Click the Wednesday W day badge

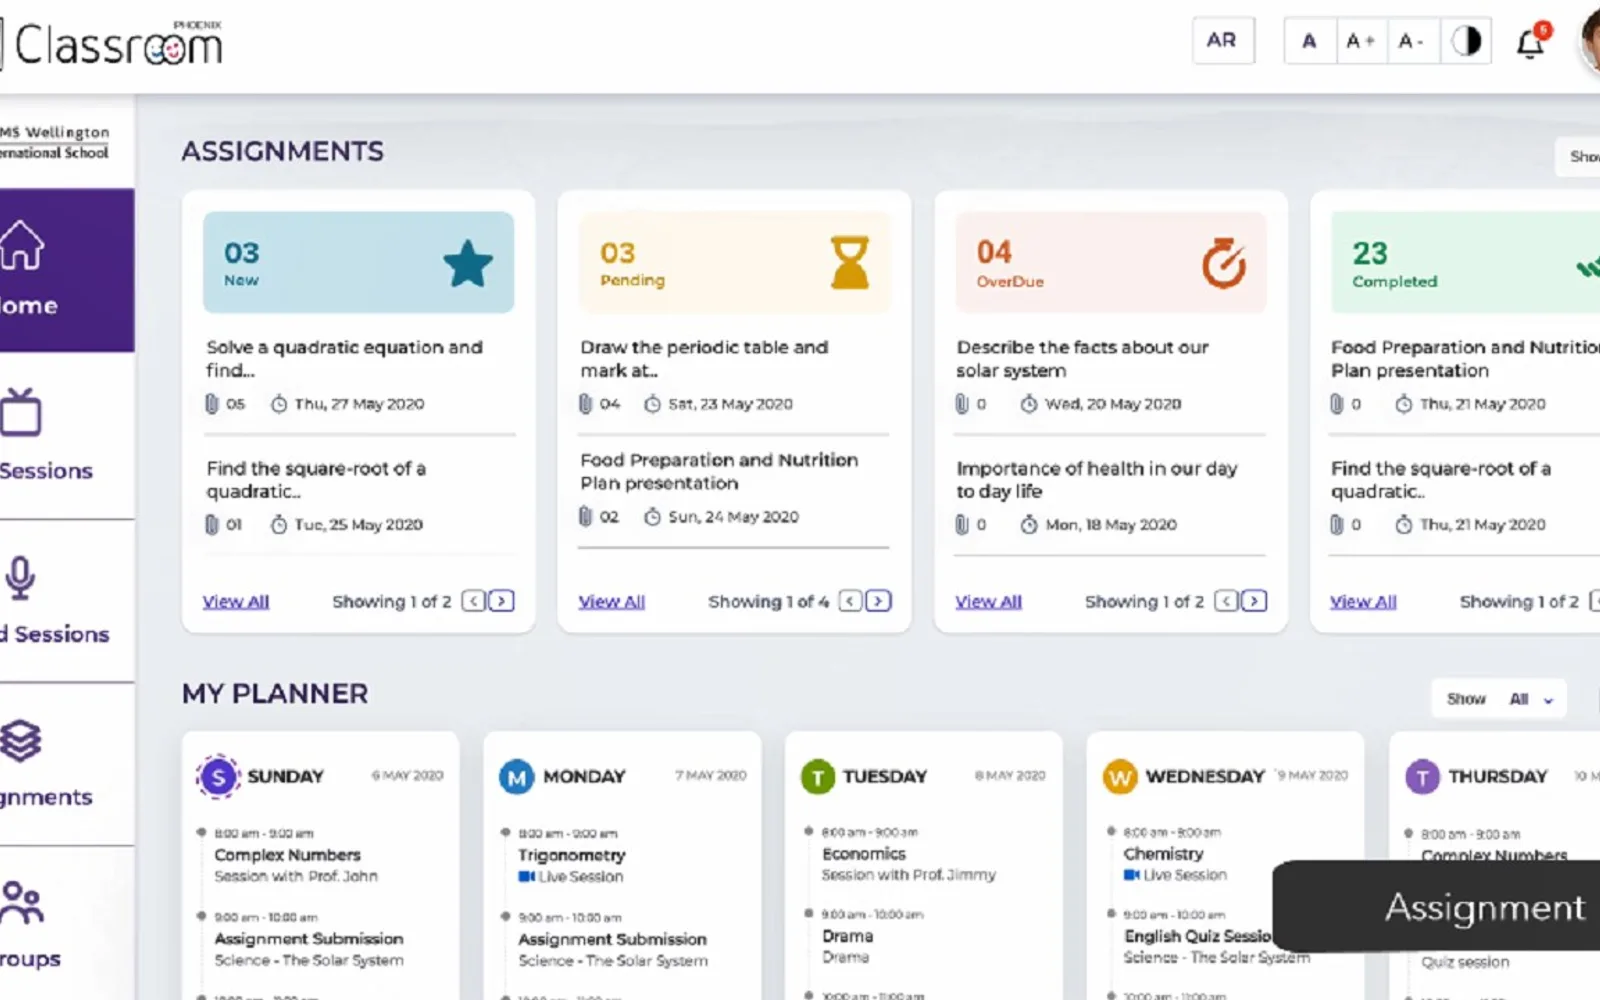tap(1120, 777)
